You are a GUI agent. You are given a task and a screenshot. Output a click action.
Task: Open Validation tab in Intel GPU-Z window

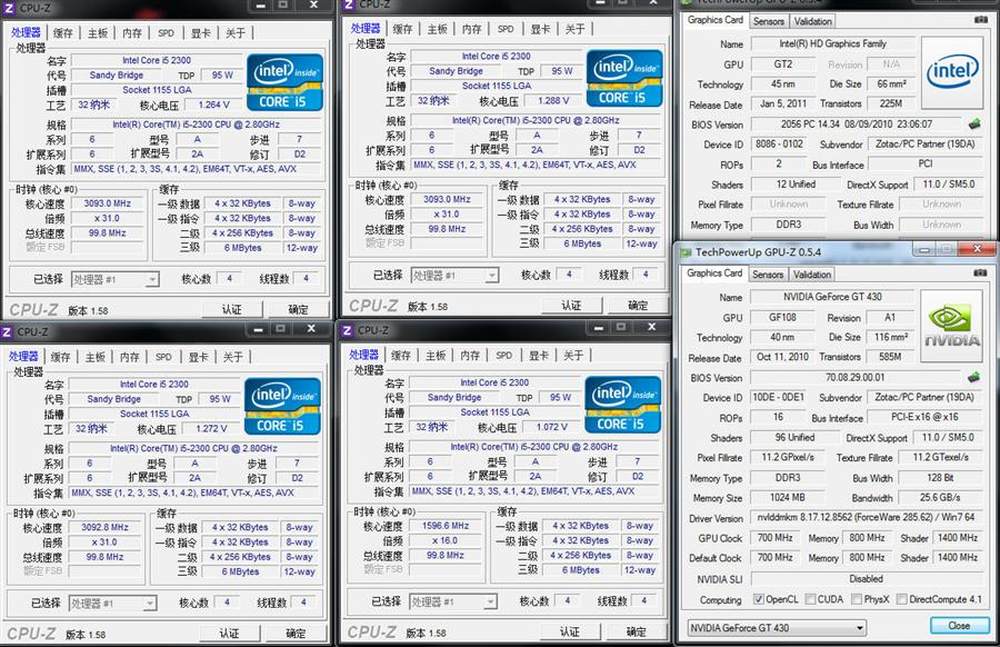[x=812, y=21]
